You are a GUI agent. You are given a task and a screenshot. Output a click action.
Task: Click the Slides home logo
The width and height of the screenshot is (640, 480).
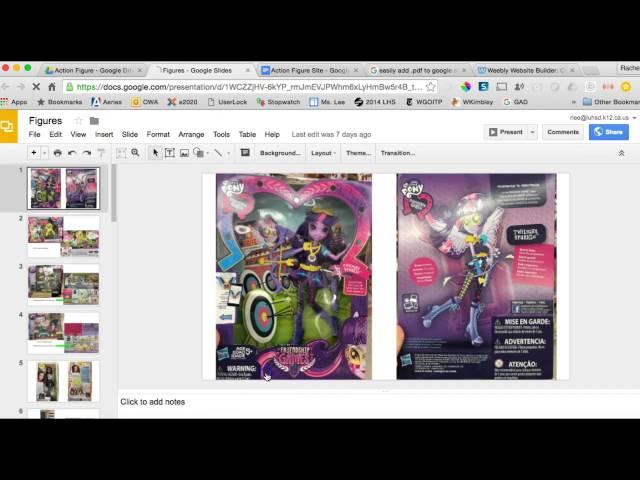click(x=9, y=127)
